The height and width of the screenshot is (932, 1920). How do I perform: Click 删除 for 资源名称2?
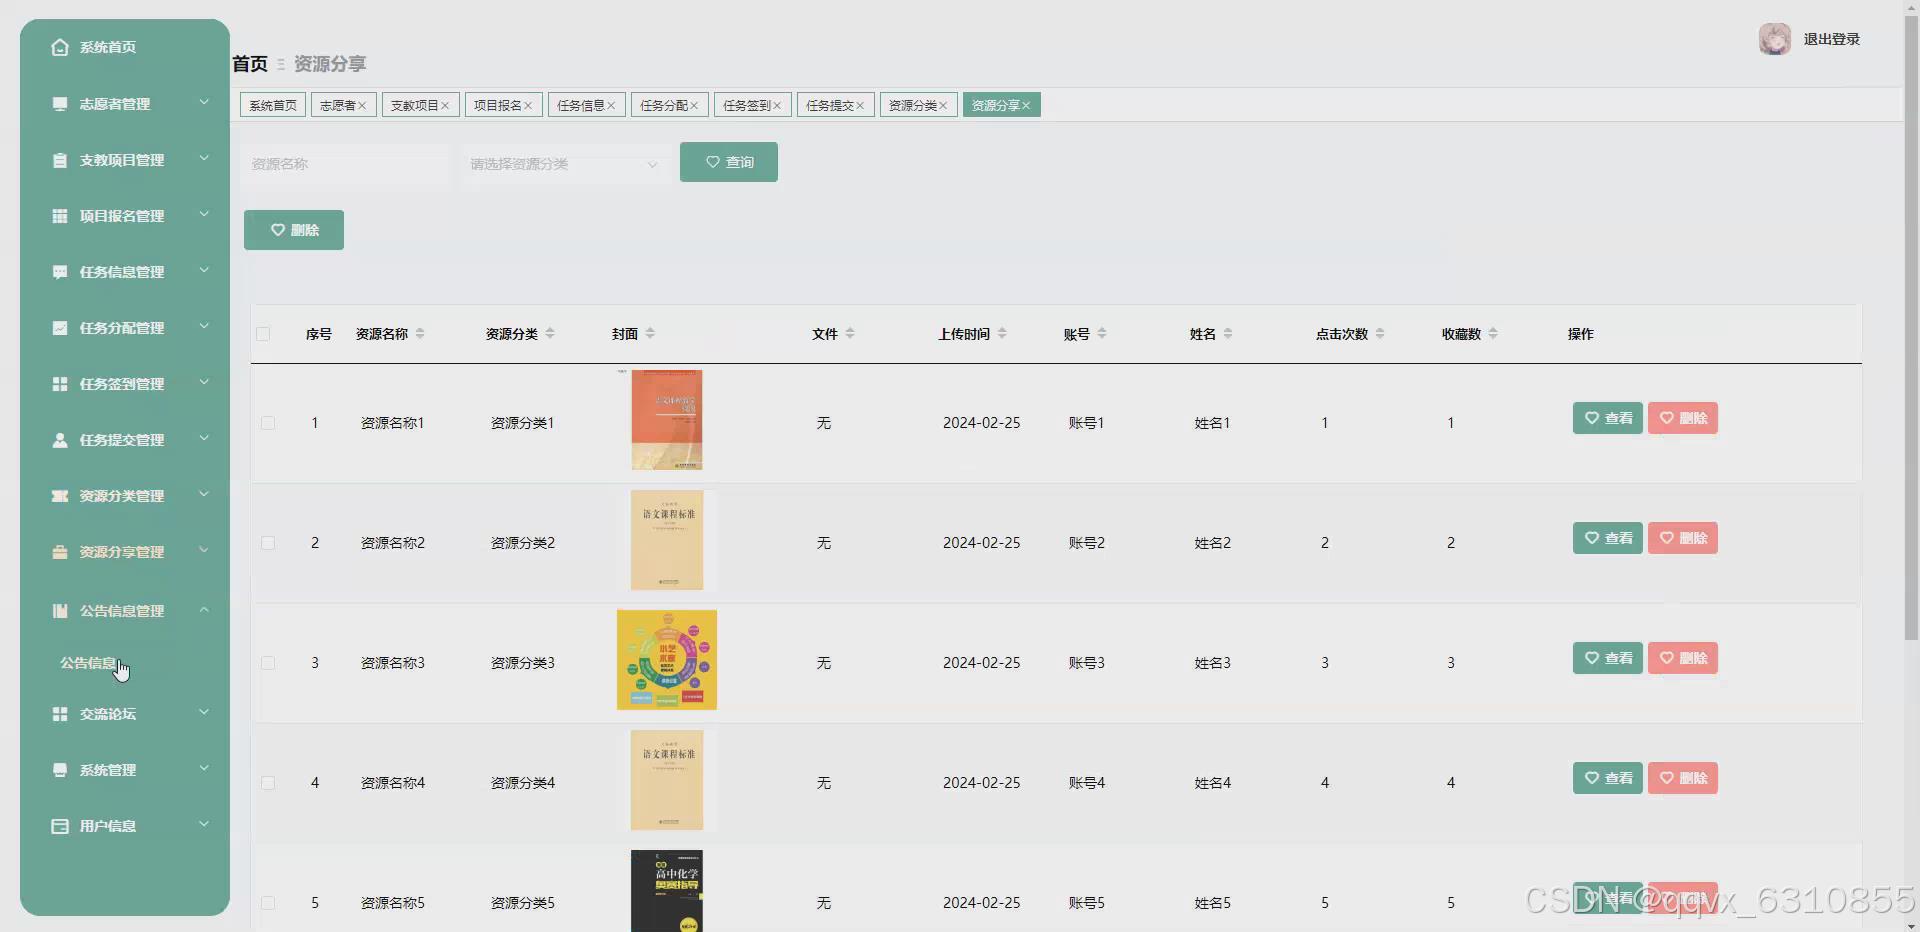pyautogui.click(x=1683, y=538)
